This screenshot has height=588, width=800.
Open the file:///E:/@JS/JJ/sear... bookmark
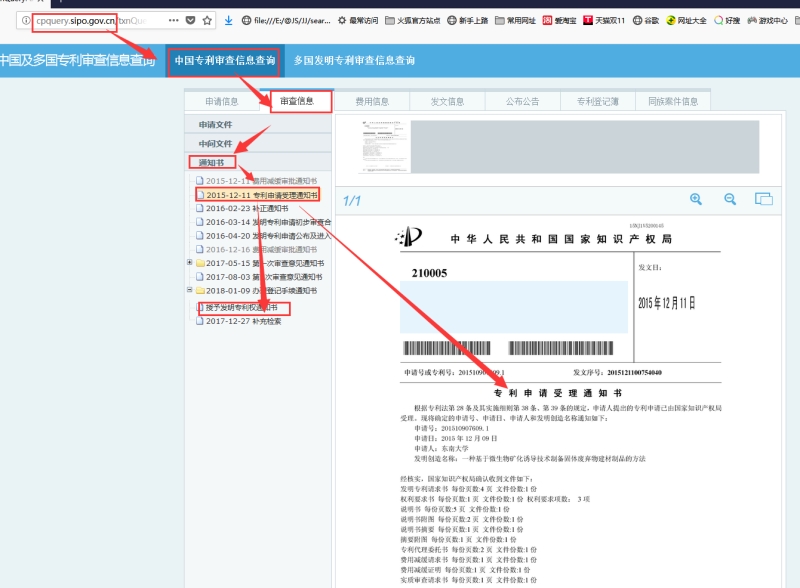[286, 20]
